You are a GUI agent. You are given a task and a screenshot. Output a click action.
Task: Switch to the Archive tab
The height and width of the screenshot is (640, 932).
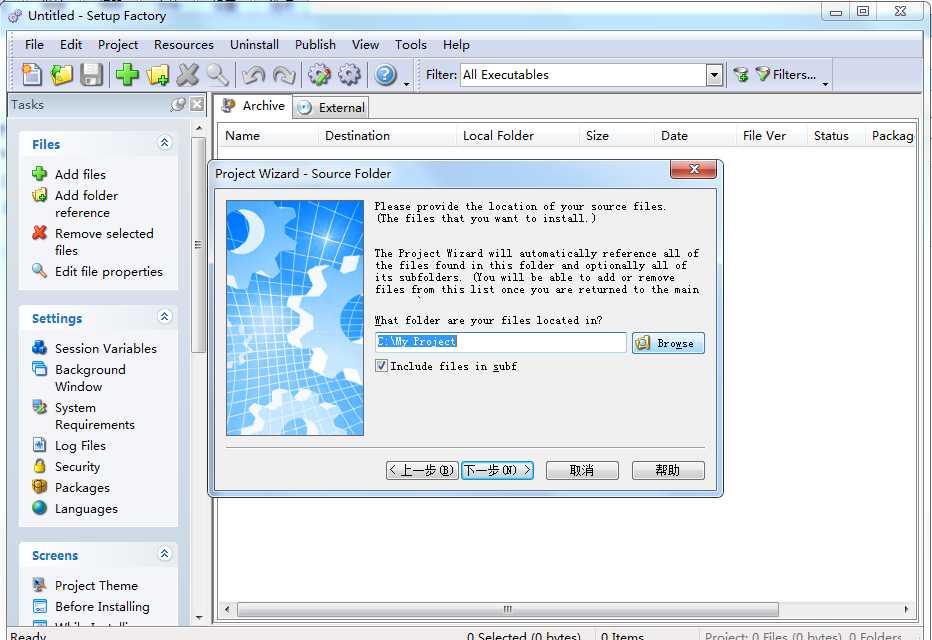point(253,106)
